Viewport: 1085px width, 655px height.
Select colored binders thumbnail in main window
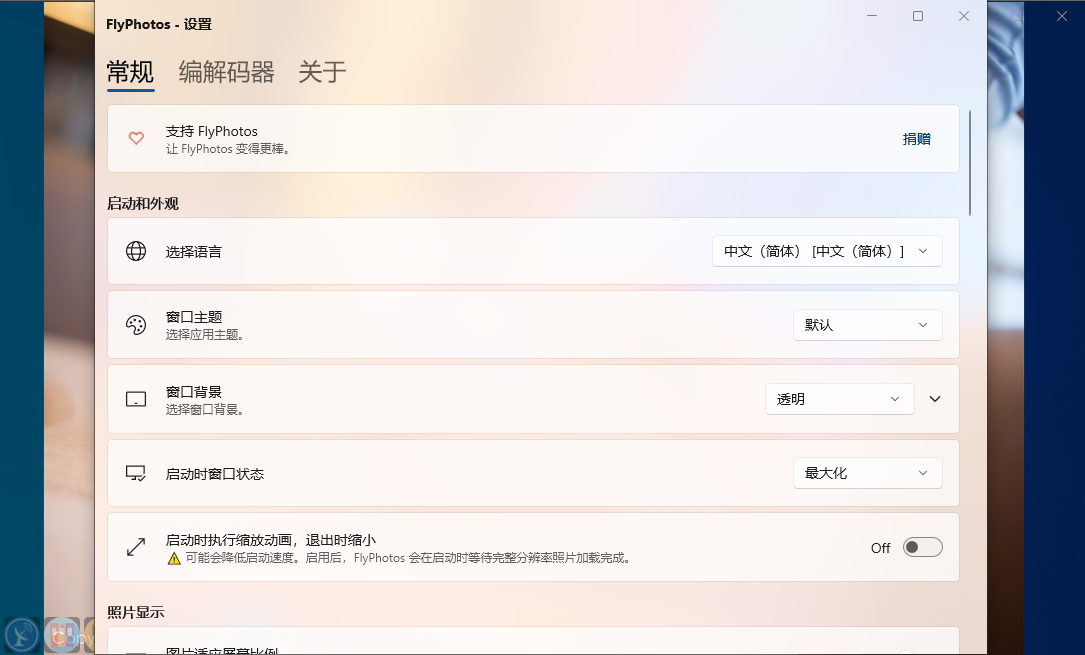[62, 635]
